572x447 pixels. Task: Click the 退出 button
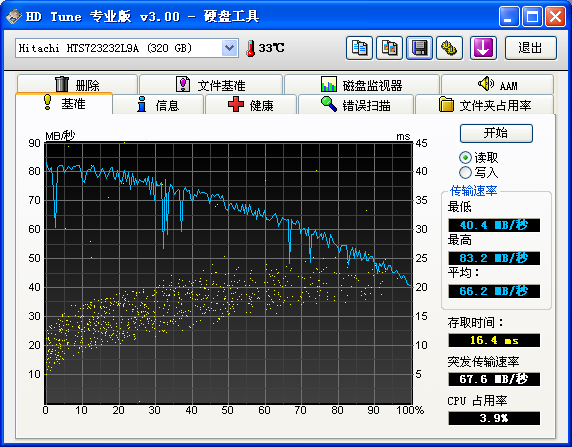pos(531,48)
